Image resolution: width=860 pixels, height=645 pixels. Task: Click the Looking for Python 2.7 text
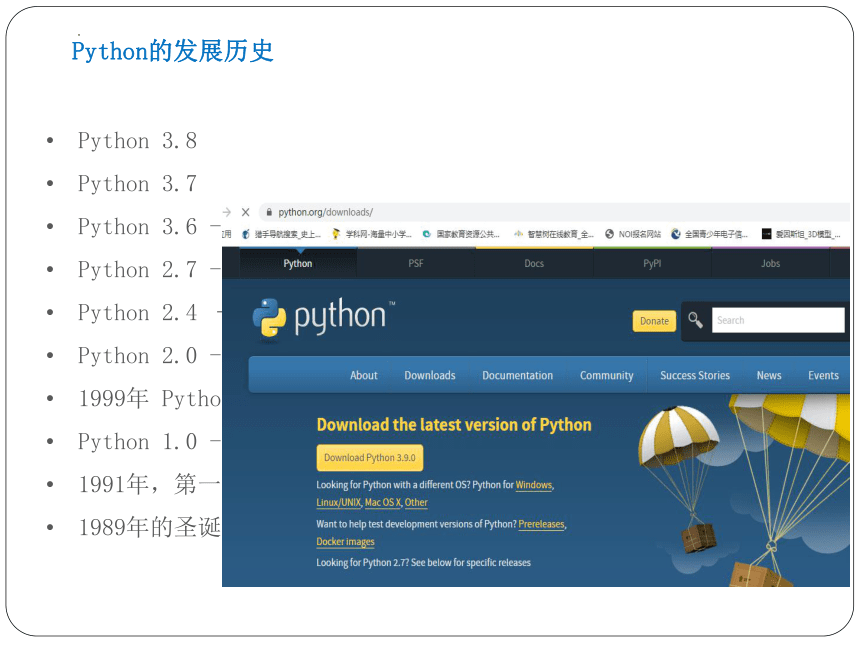[x=423, y=563]
